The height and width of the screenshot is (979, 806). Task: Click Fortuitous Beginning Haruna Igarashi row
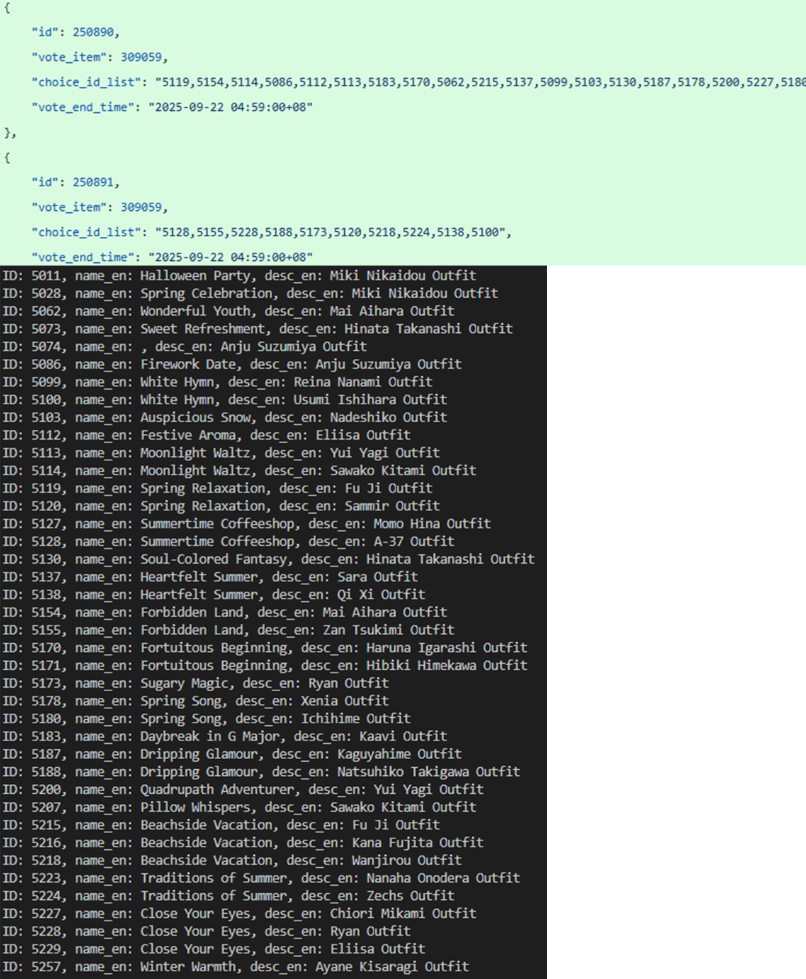pos(265,647)
